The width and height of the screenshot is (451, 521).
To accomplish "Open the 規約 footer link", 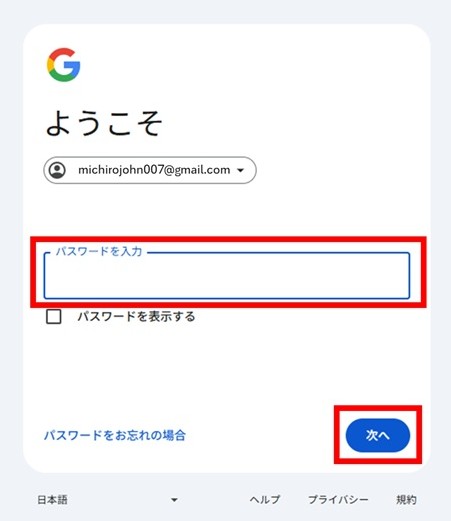I will [x=406, y=500].
